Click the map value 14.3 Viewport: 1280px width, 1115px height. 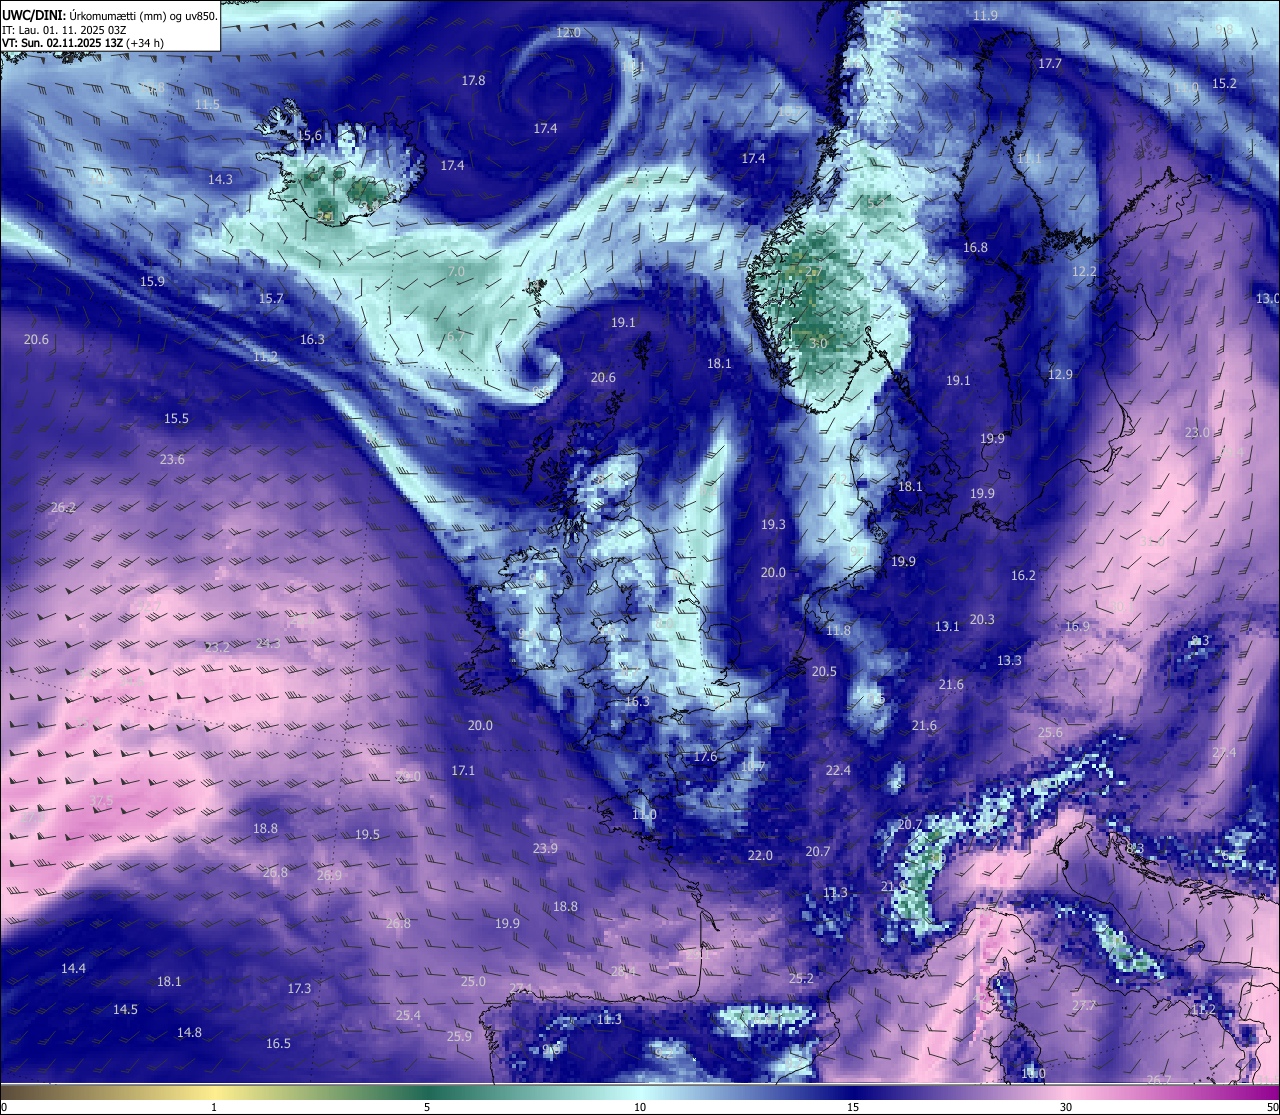220,180
